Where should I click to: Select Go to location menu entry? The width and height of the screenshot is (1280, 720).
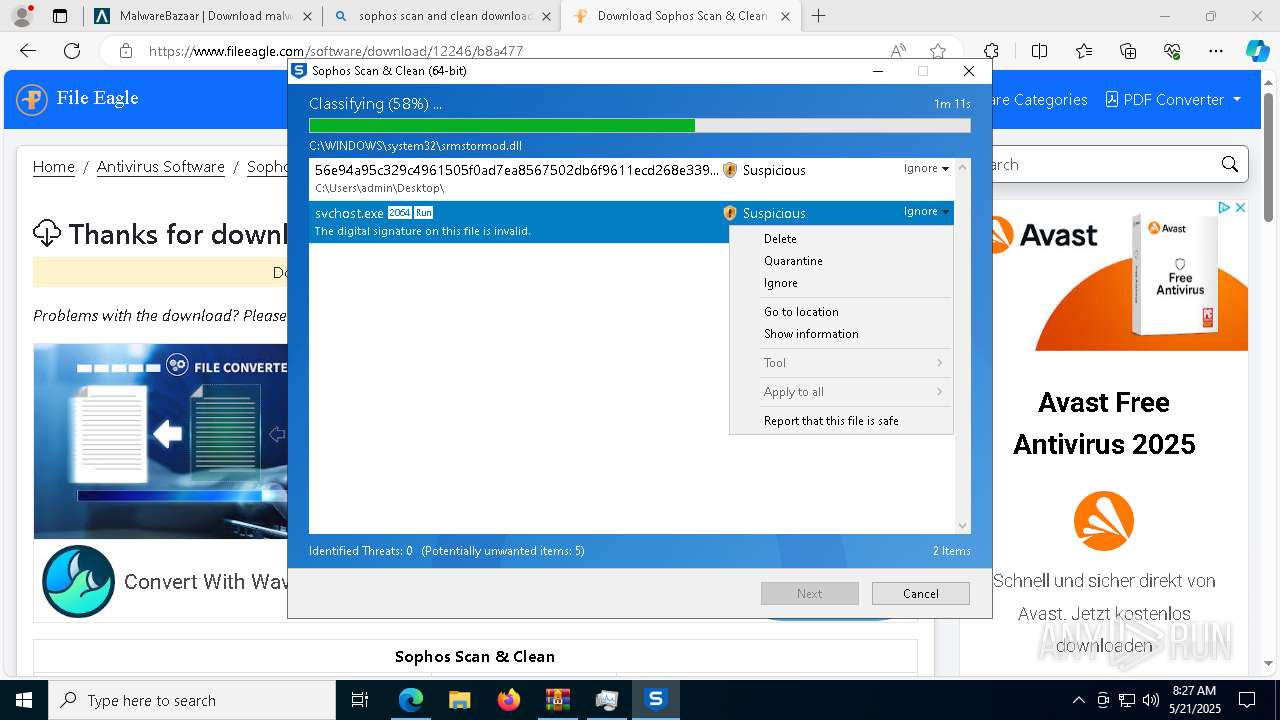(x=801, y=312)
